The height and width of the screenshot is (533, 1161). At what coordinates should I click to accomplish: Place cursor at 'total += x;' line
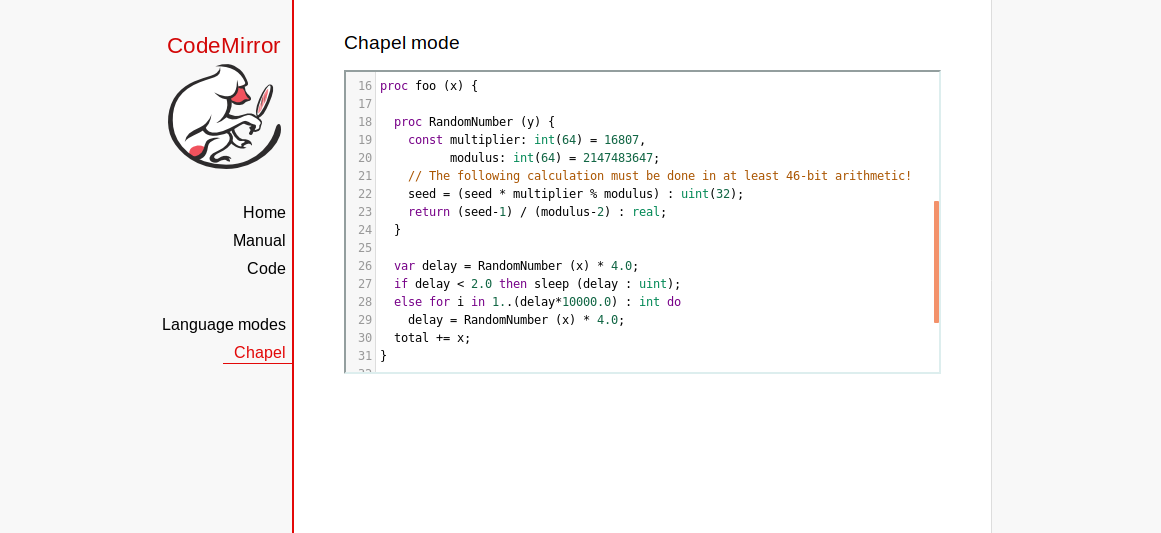pyautogui.click(x=432, y=338)
